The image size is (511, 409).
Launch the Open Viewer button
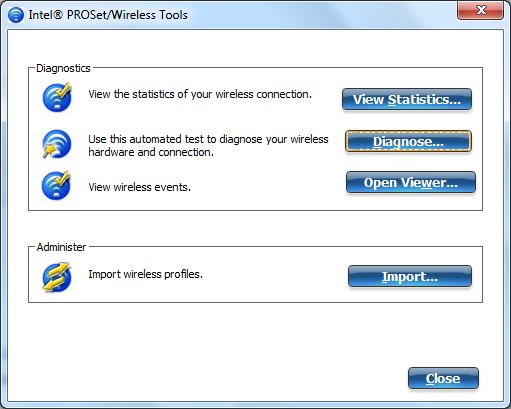click(x=411, y=182)
